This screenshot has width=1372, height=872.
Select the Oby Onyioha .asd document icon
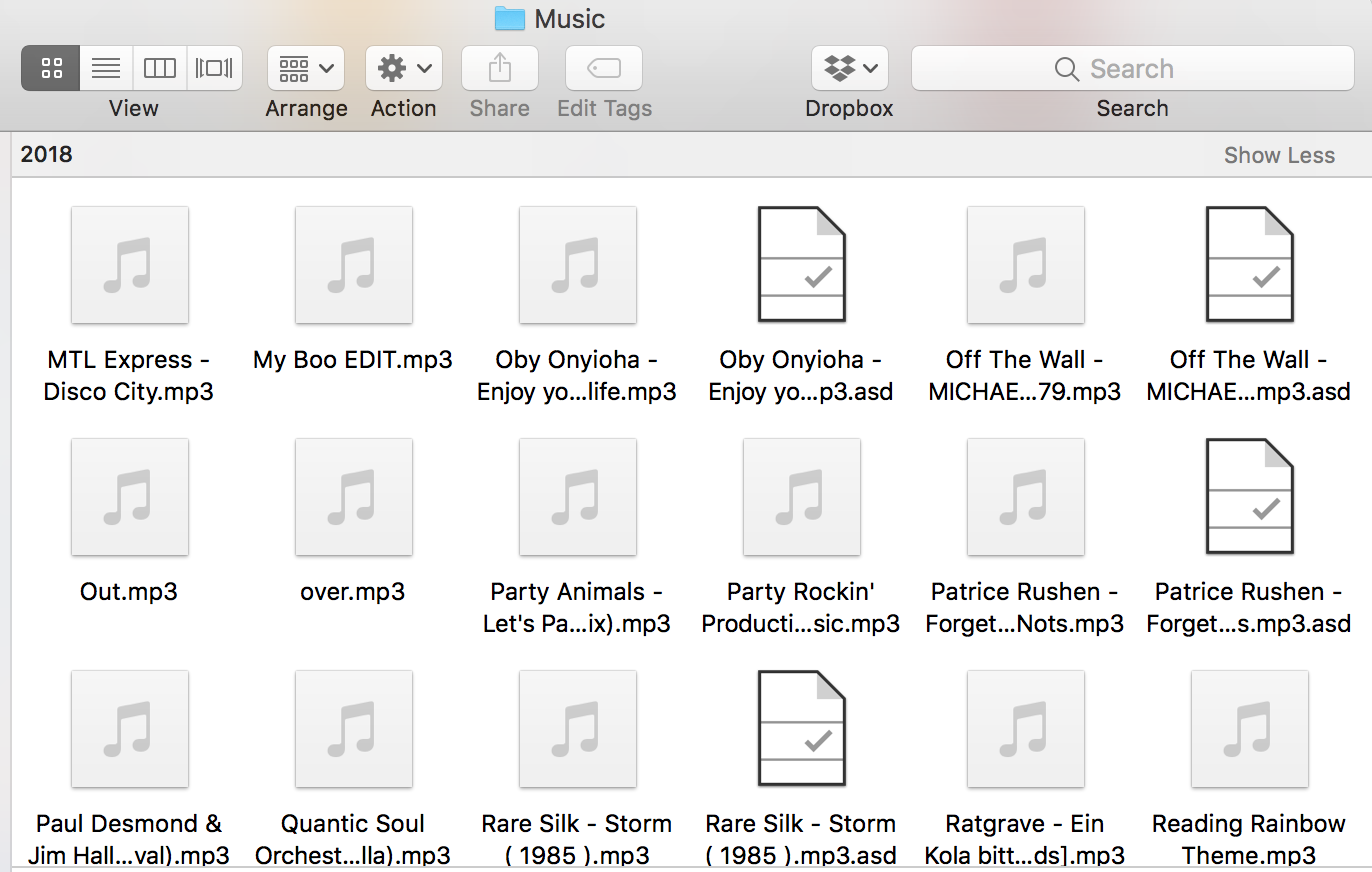click(x=802, y=265)
